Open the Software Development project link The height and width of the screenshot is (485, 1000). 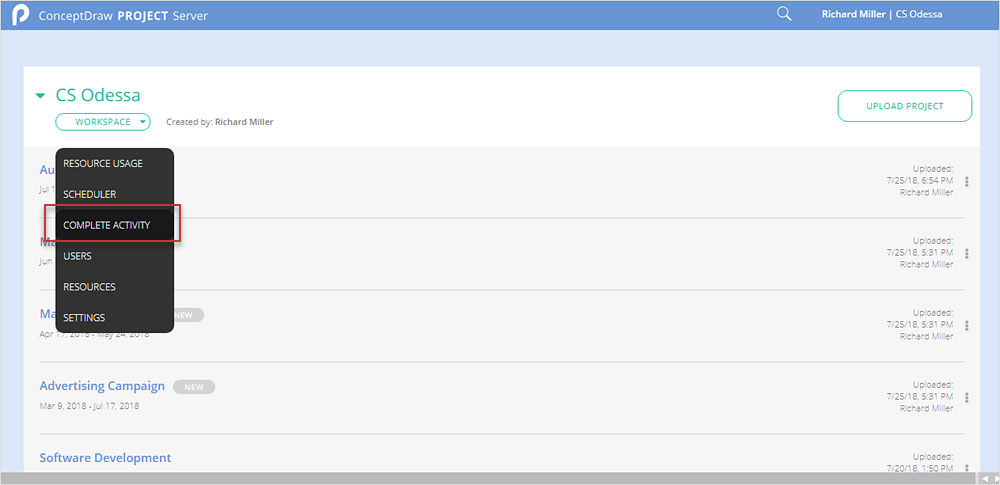[x=105, y=458]
